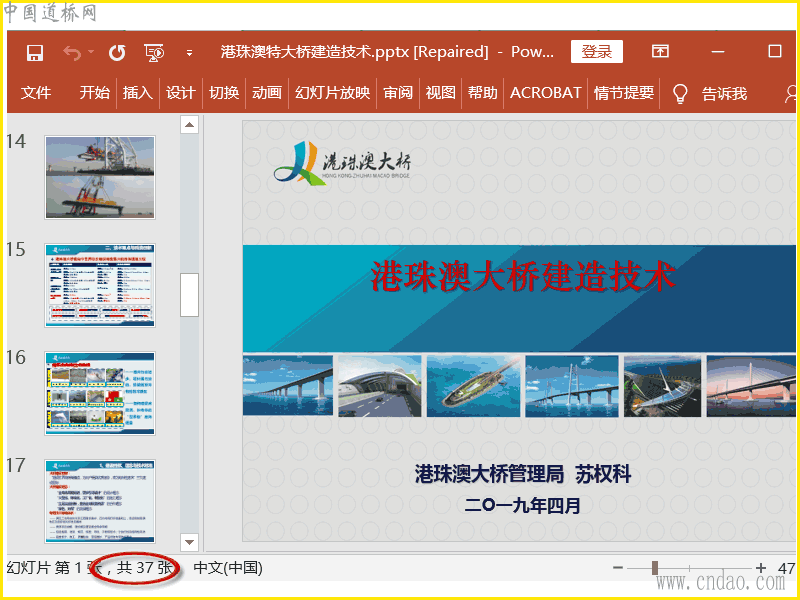Start slideshow from beginning icon
Screen dimensions: 800x600
(154, 53)
